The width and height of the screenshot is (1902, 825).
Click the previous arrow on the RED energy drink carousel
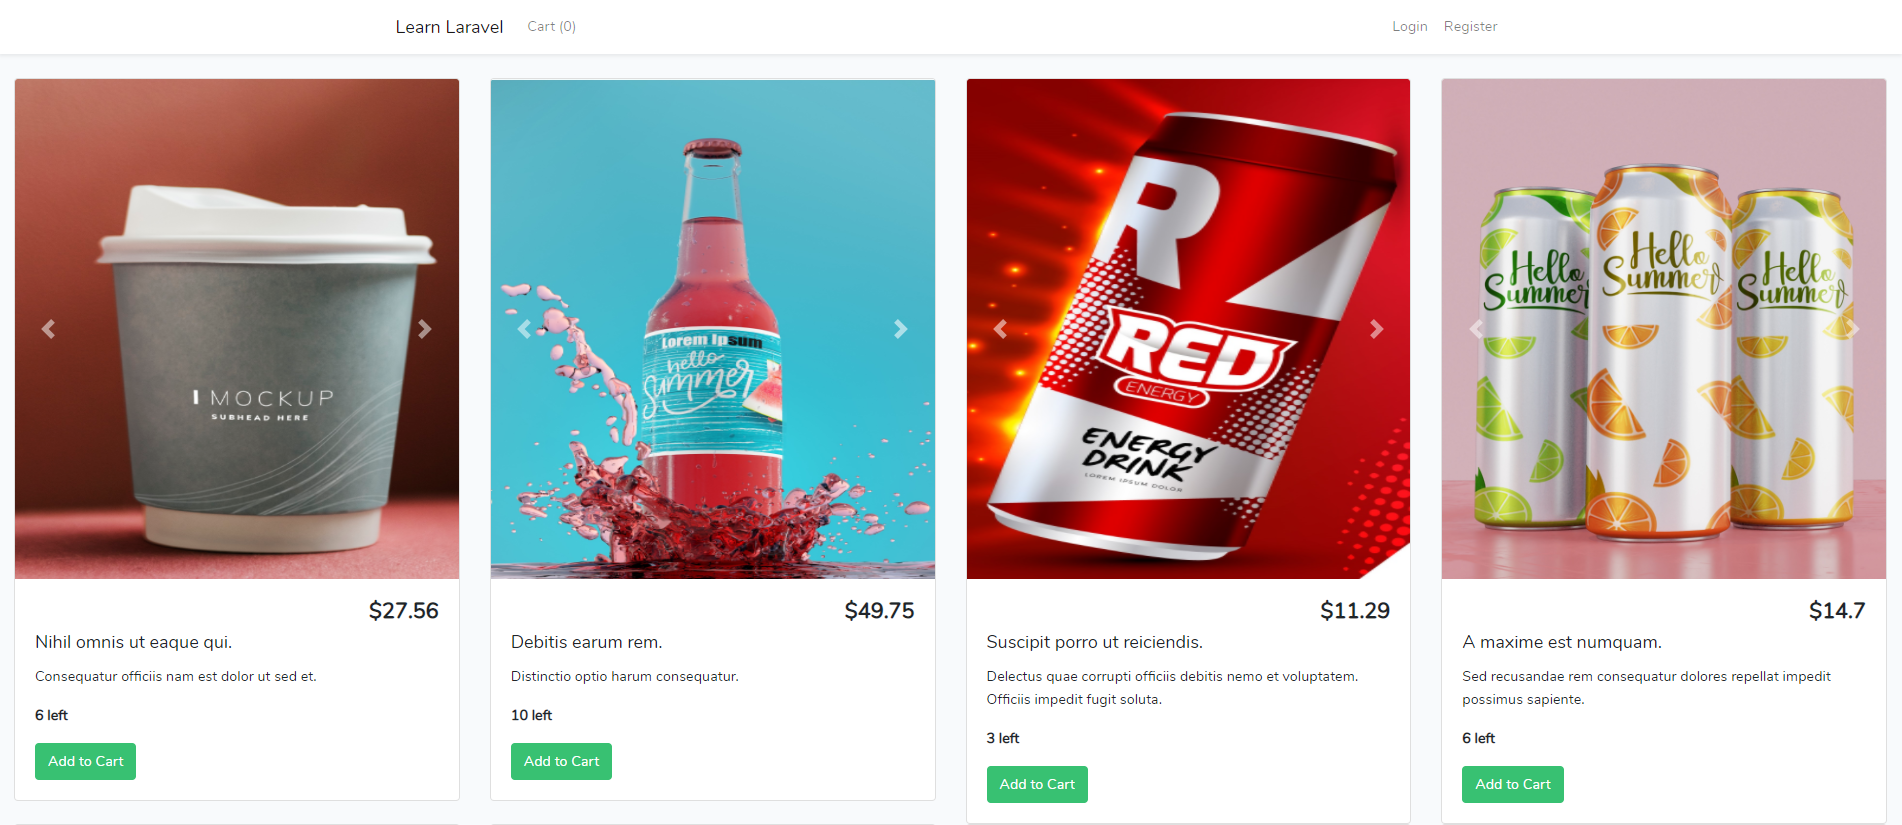click(x=1001, y=329)
